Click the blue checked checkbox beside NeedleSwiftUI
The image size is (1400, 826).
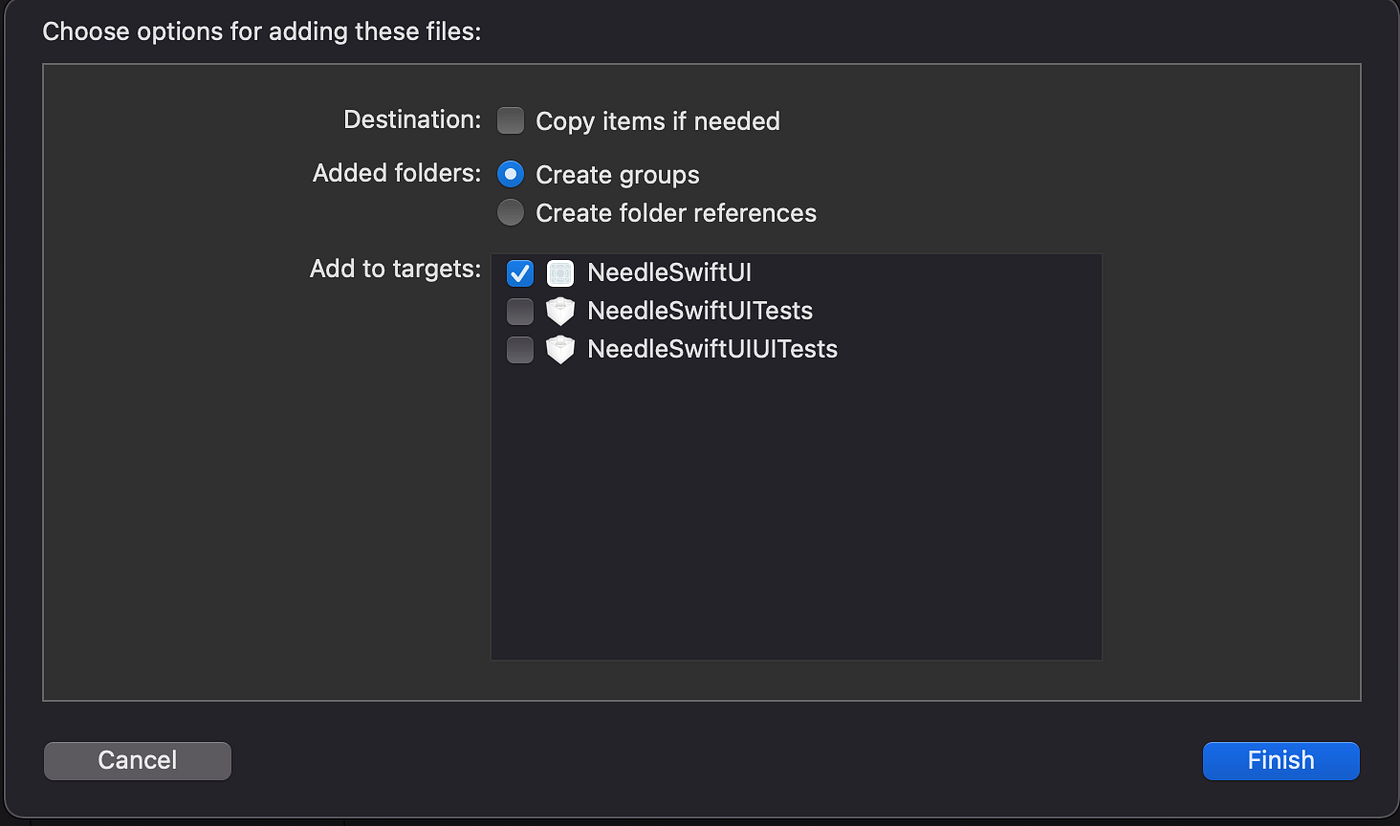[519, 273]
